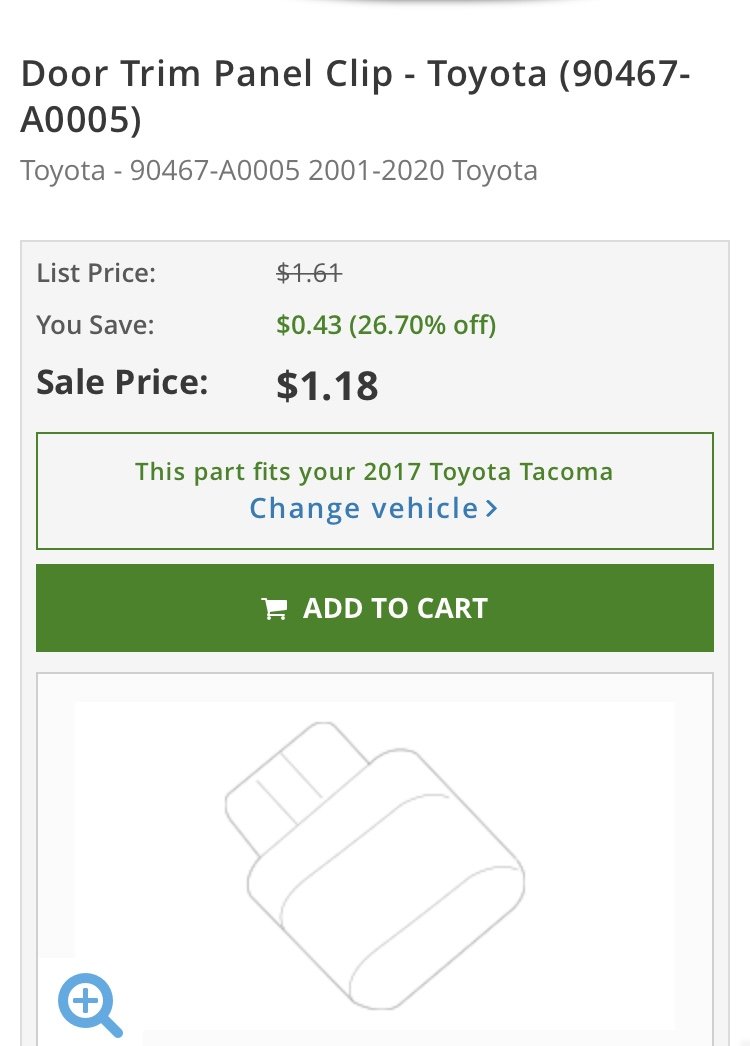Click the vehicle fitment confirmation box border area
The image size is (750, 1046).
coord(375,491)
